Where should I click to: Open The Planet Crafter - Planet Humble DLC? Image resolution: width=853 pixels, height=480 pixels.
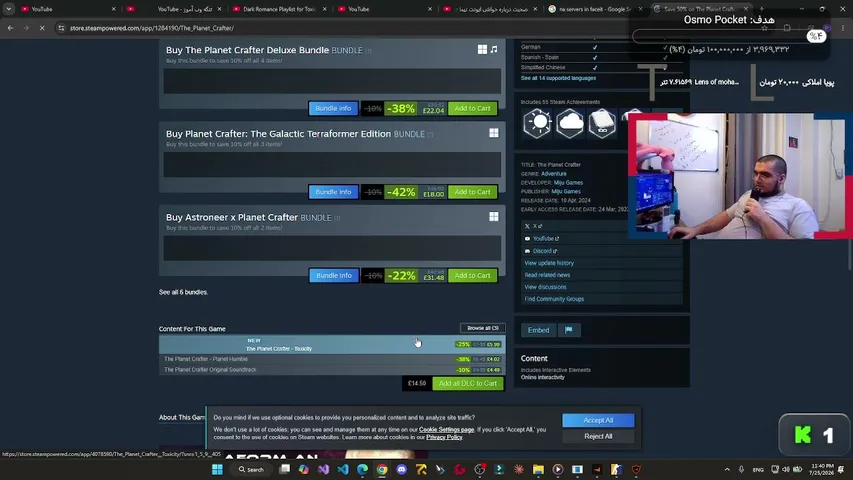tap(332, 359)
